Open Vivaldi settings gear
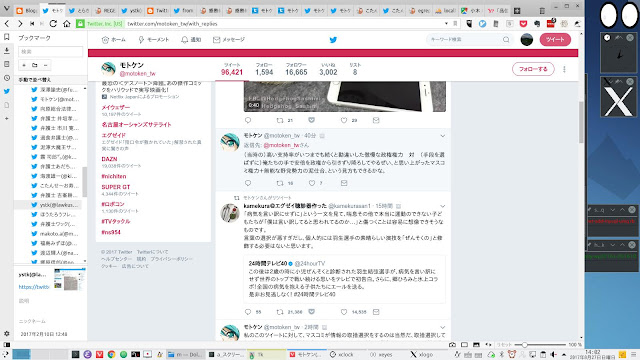 [7, 333]
